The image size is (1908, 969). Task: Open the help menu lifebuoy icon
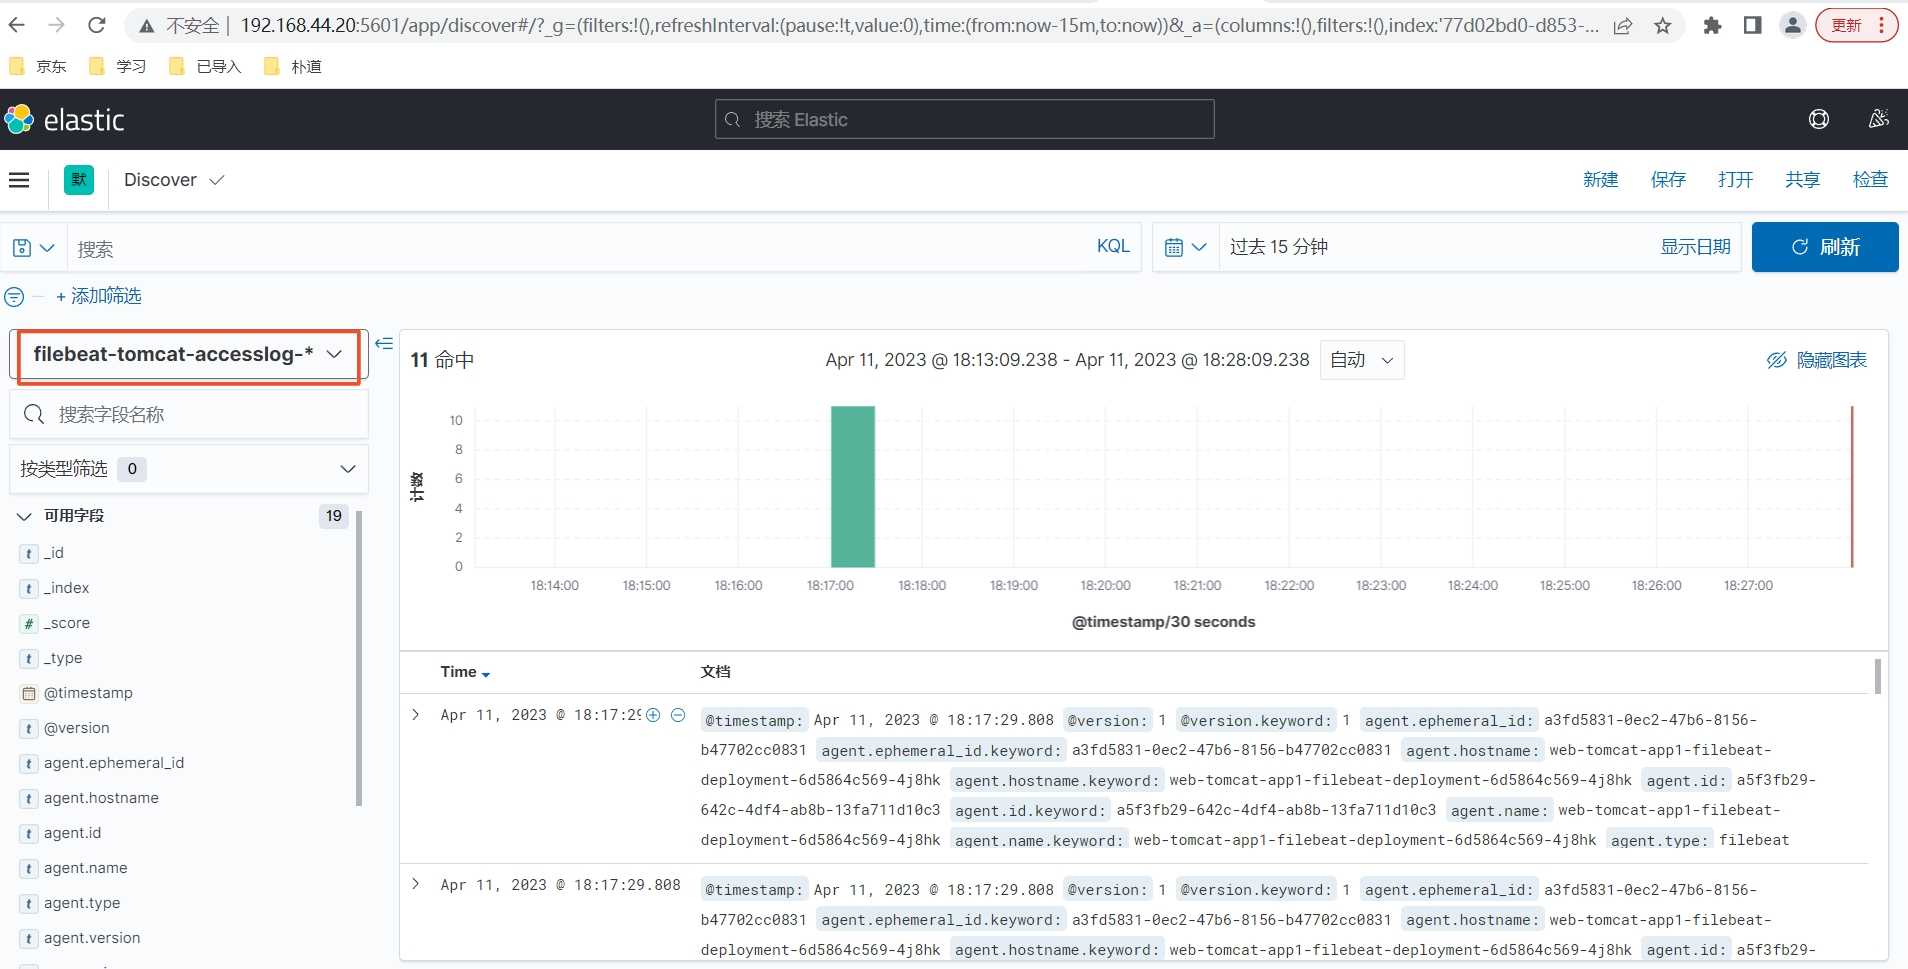point(1819,120)
